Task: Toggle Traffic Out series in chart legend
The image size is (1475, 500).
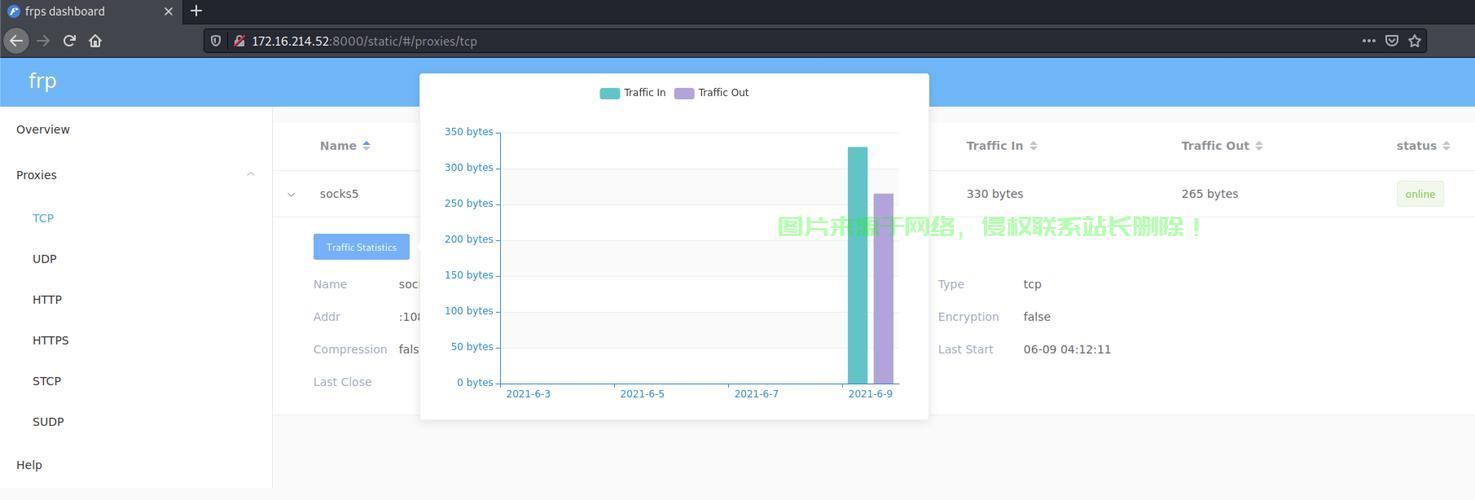Action: click(711, 93)
